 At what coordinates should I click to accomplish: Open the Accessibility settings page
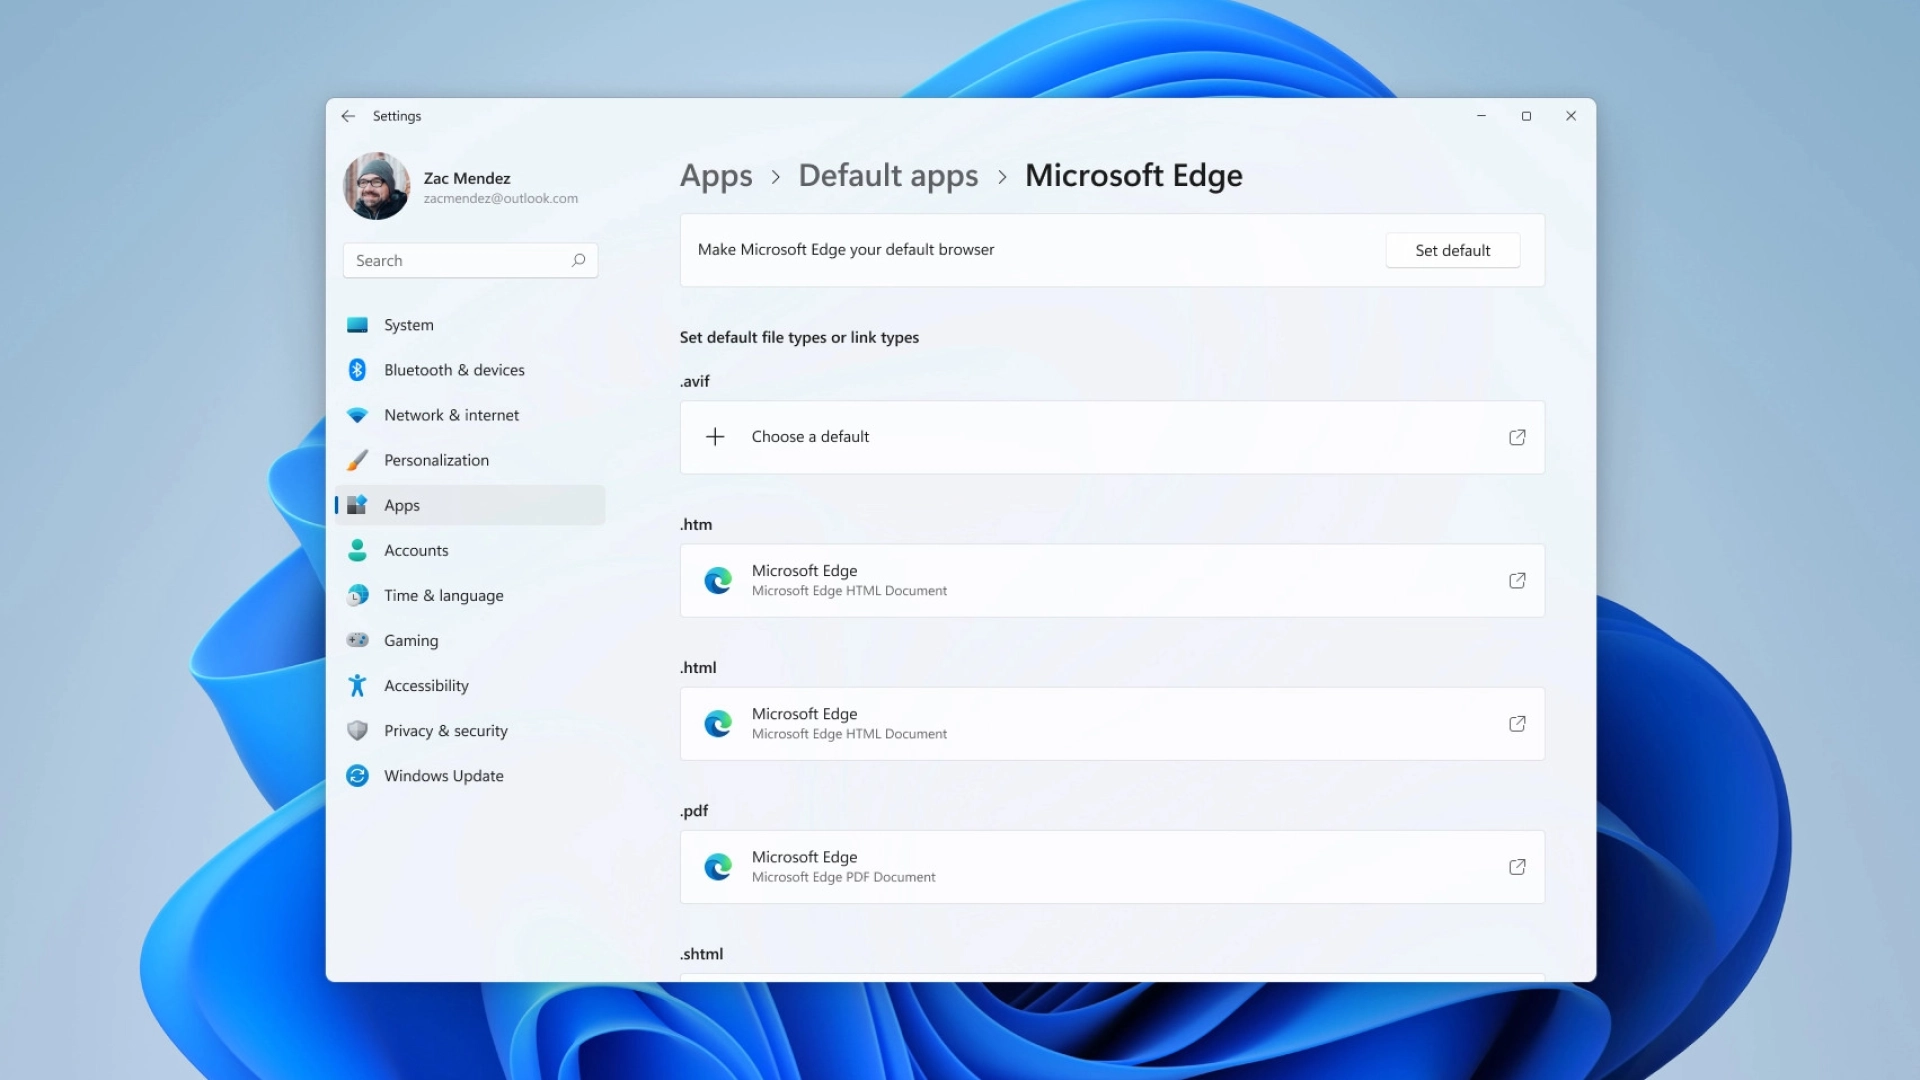426,686
